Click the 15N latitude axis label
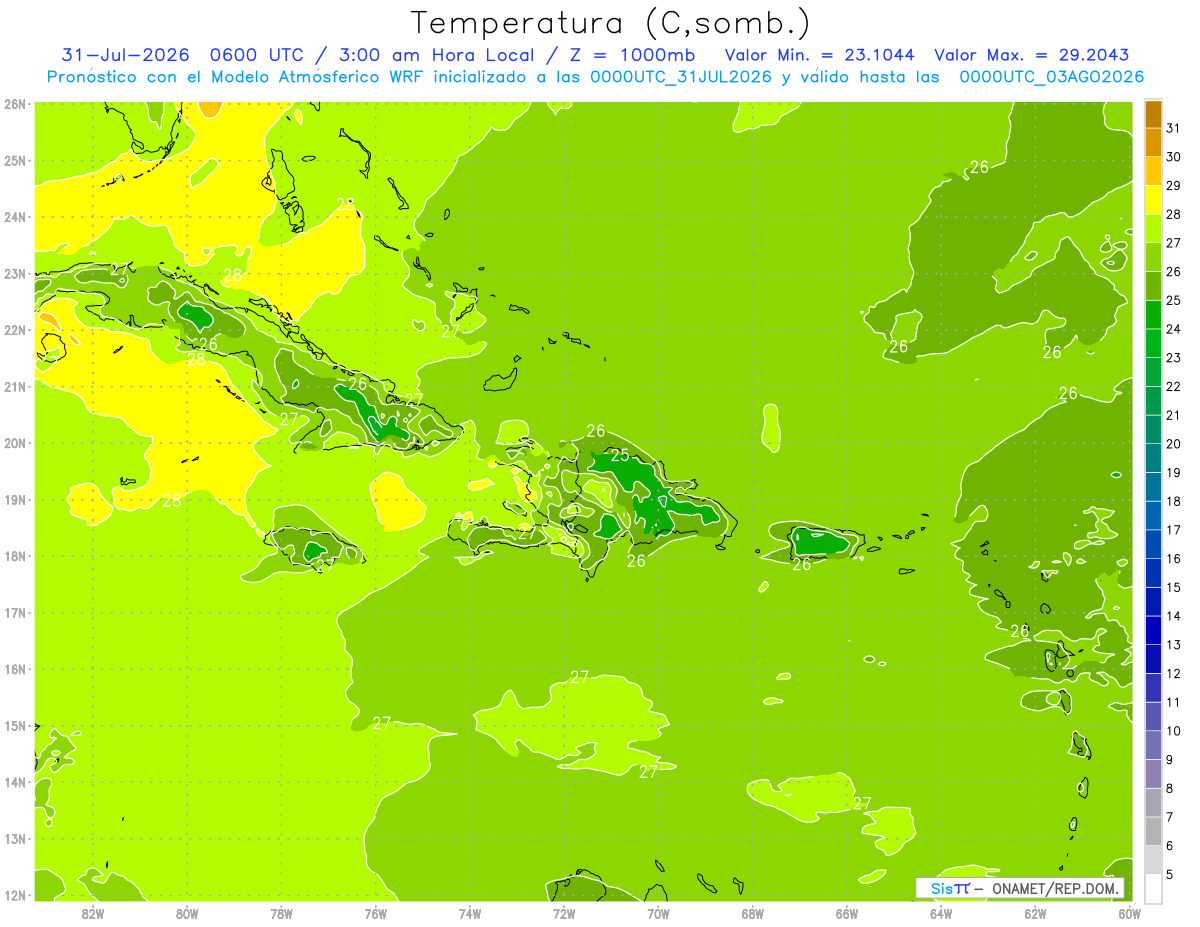This screenshot has width=1200, height=927. (15, 726)
